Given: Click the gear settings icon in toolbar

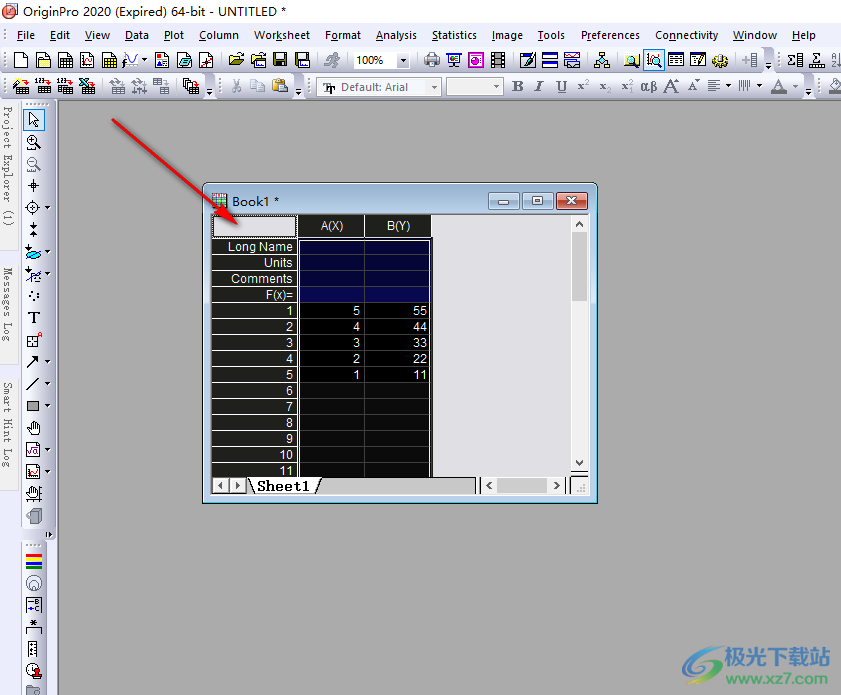Looking at the screenshot, I should click(720, 60).
